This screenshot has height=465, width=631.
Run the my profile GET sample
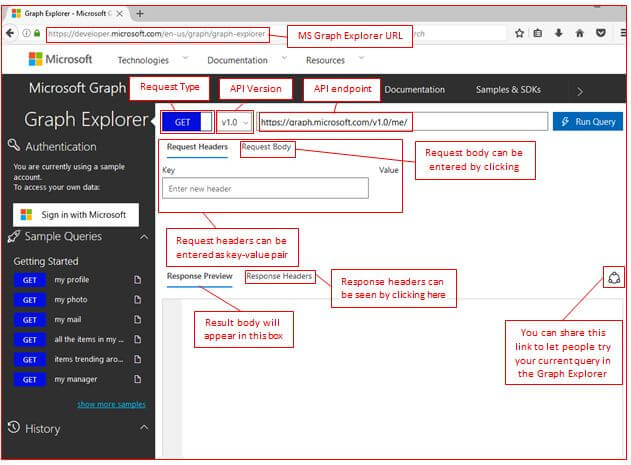30,280
